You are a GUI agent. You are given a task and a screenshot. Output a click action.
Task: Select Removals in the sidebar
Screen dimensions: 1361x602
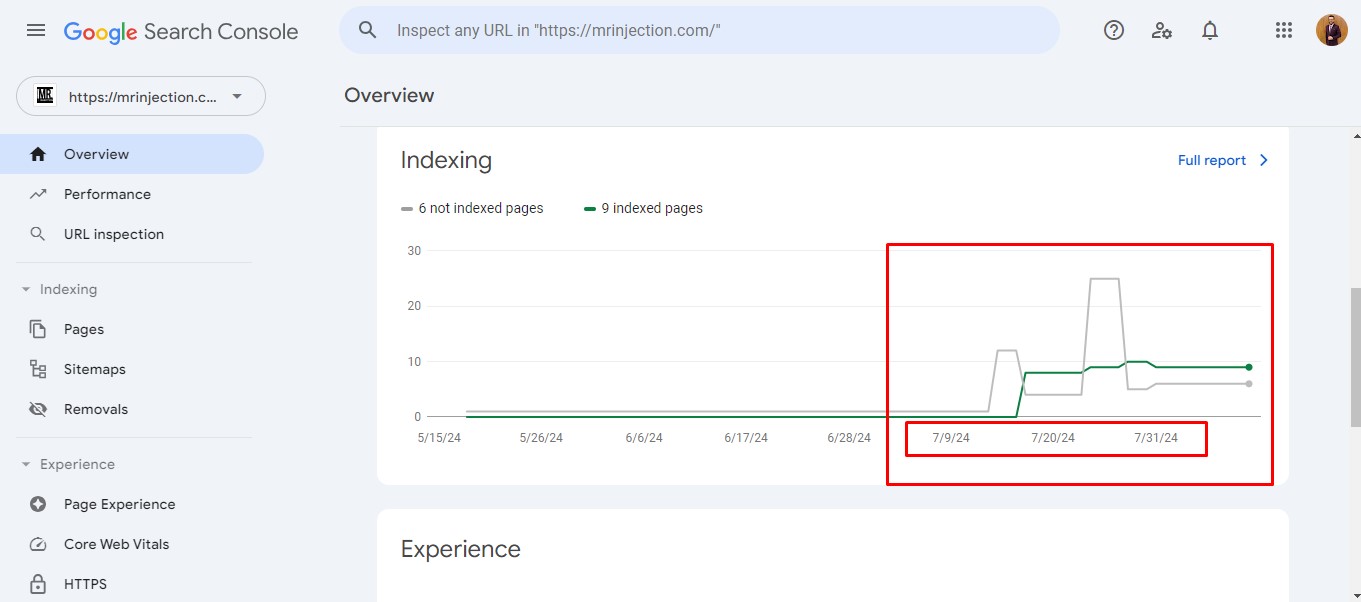click(x=95, y=409)
